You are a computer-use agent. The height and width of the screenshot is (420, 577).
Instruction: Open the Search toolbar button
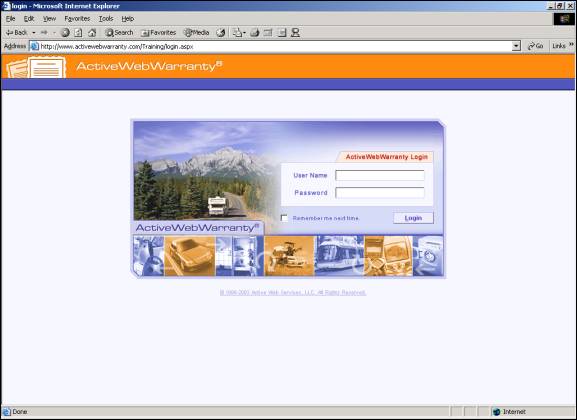tap(119, 33)
